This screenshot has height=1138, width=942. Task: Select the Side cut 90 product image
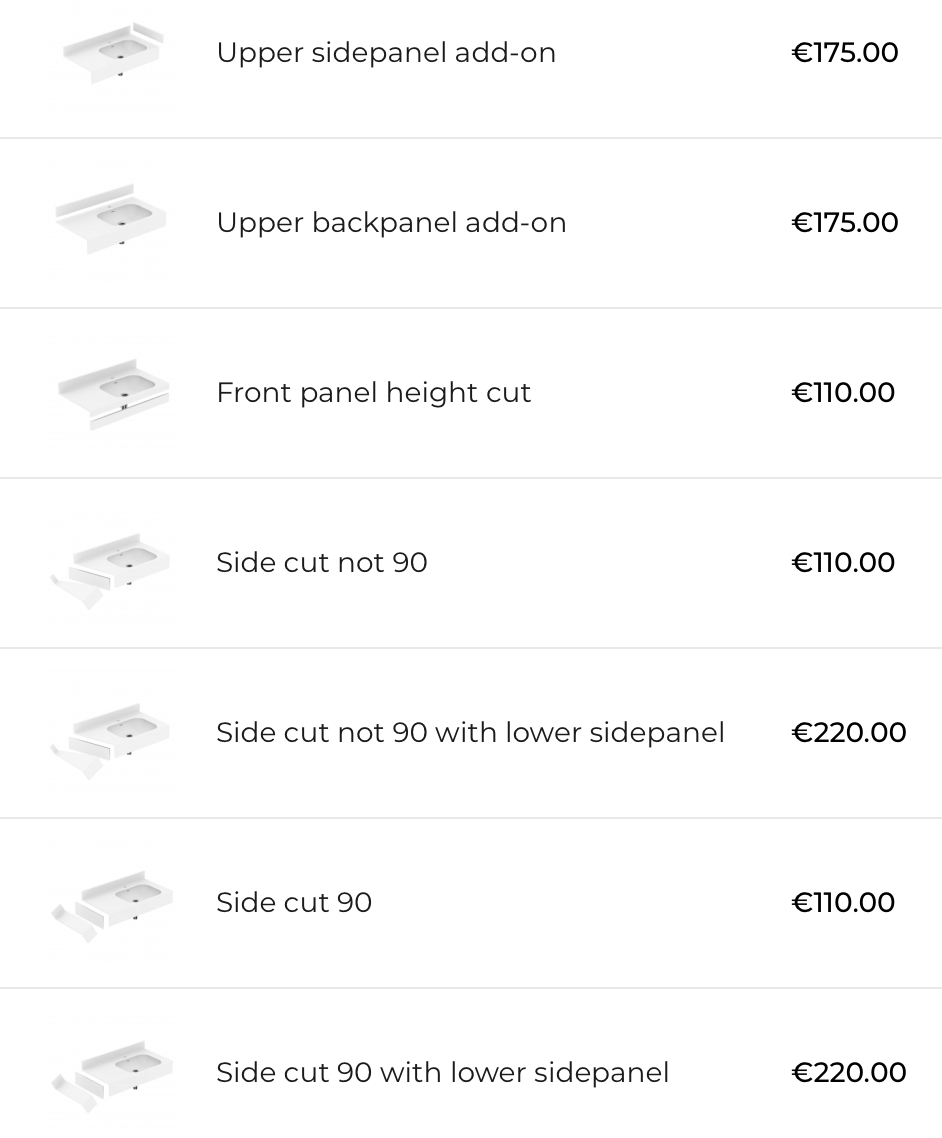[x=112, y=903]
